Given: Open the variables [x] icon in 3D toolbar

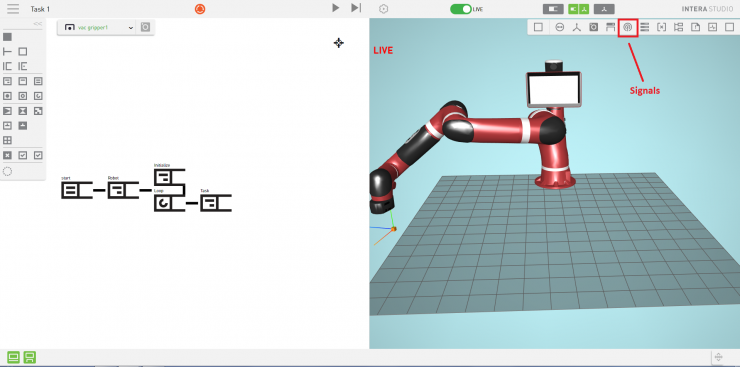Looking at the screenshot, I should 662,27.
